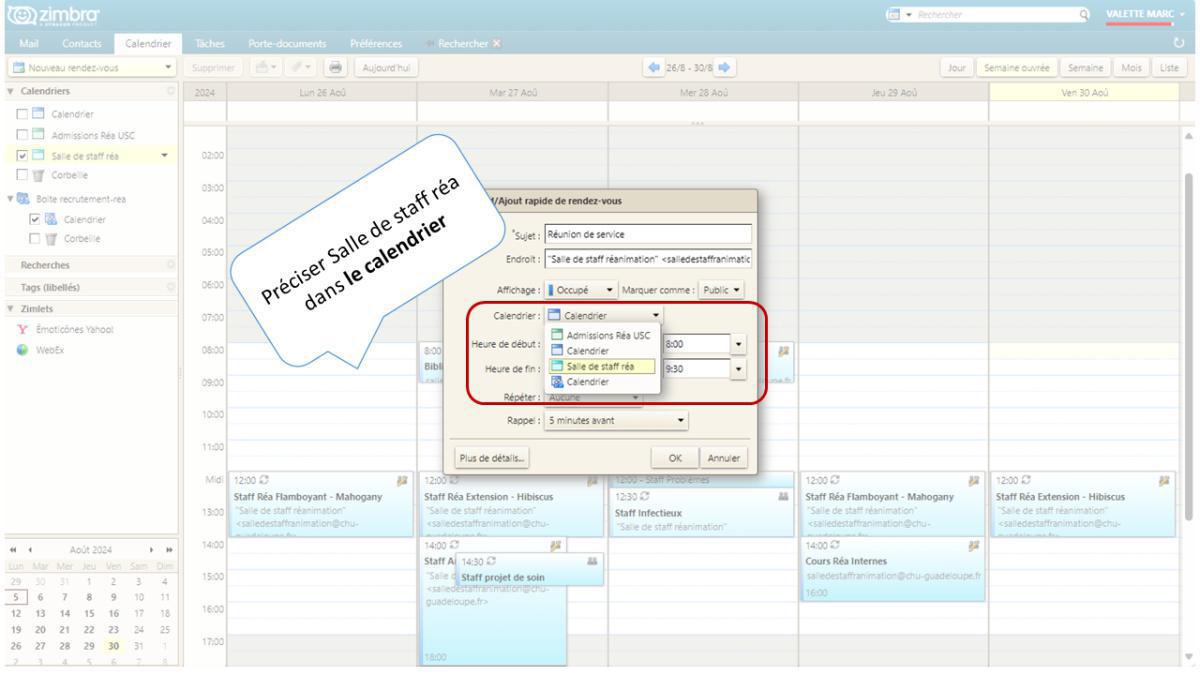The height and width of the screenshot is (675, 1200).
Task: Click the search magnifier icon
Action: pyautogui.click(x=1083, y=14)
